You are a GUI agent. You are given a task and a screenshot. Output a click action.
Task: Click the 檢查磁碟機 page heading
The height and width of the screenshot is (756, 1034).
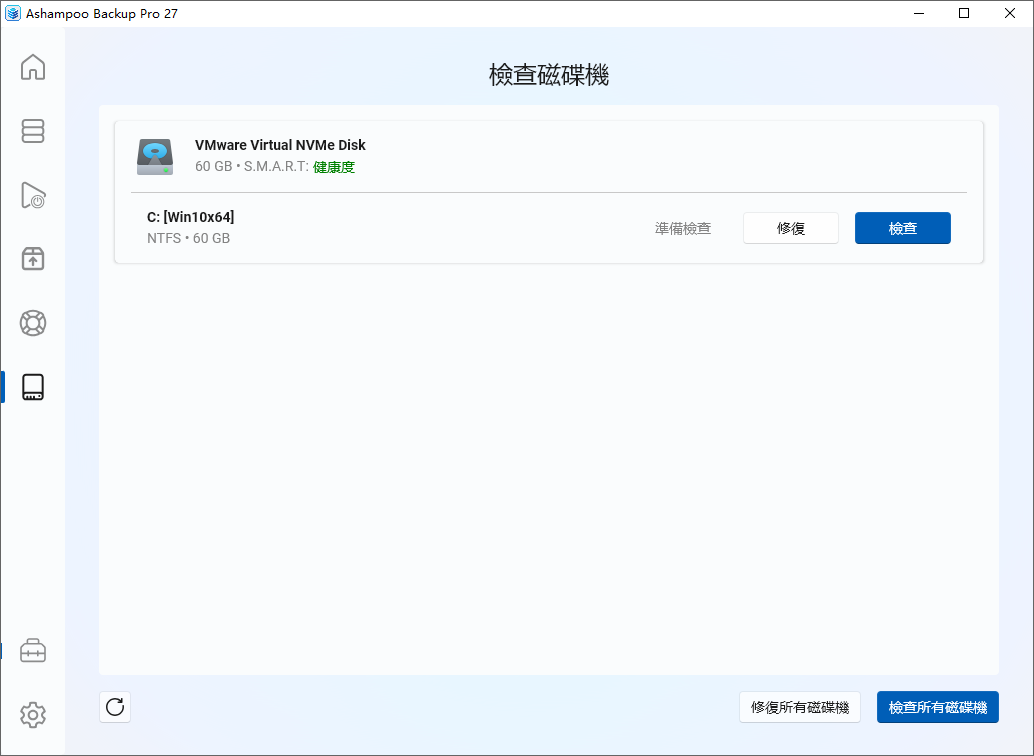(549, 75)
